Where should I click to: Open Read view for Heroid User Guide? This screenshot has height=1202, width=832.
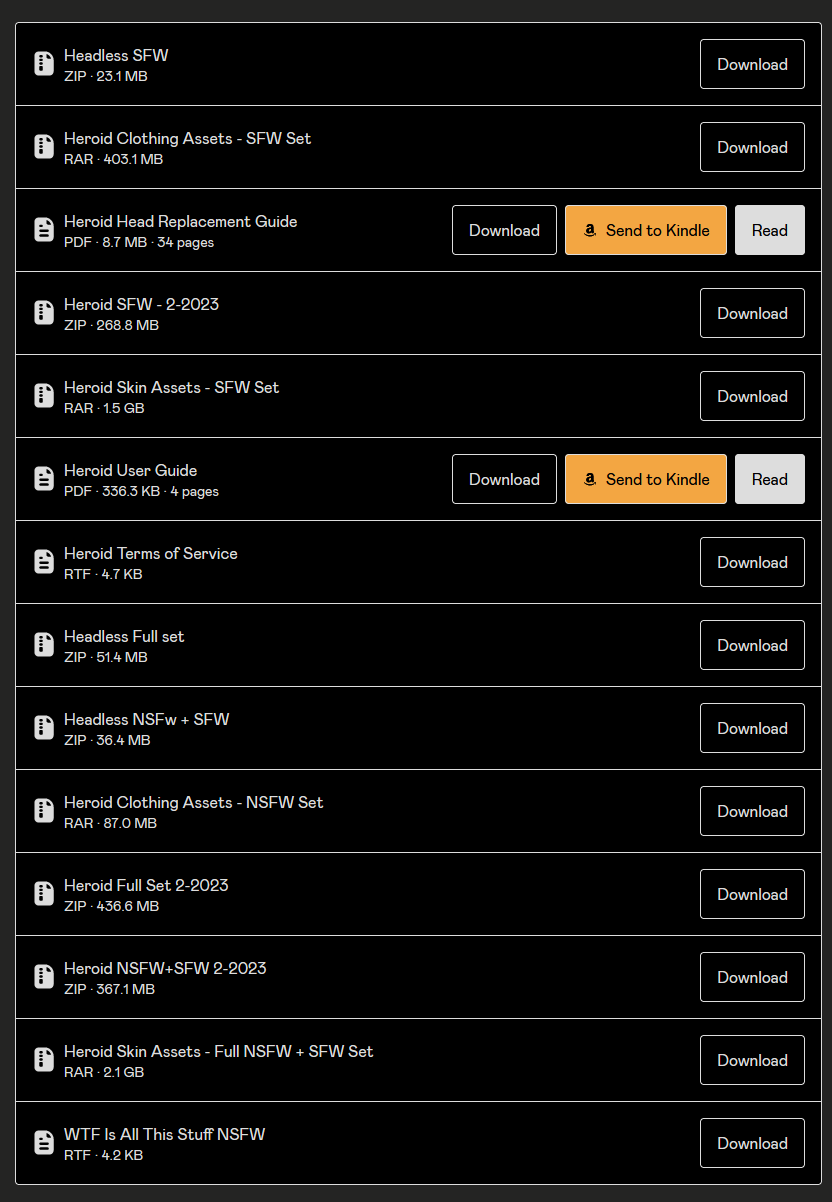click(x=770, y=479)
